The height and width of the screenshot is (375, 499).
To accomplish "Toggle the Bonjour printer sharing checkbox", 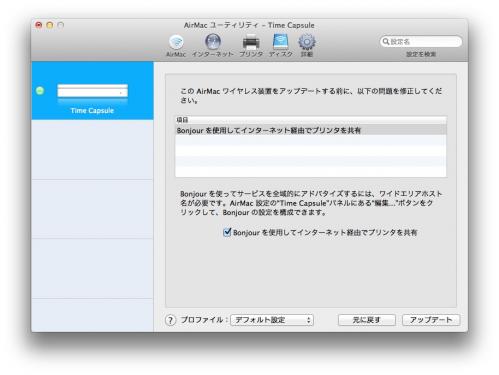I will pyautogui.click(x=227, y=232).
